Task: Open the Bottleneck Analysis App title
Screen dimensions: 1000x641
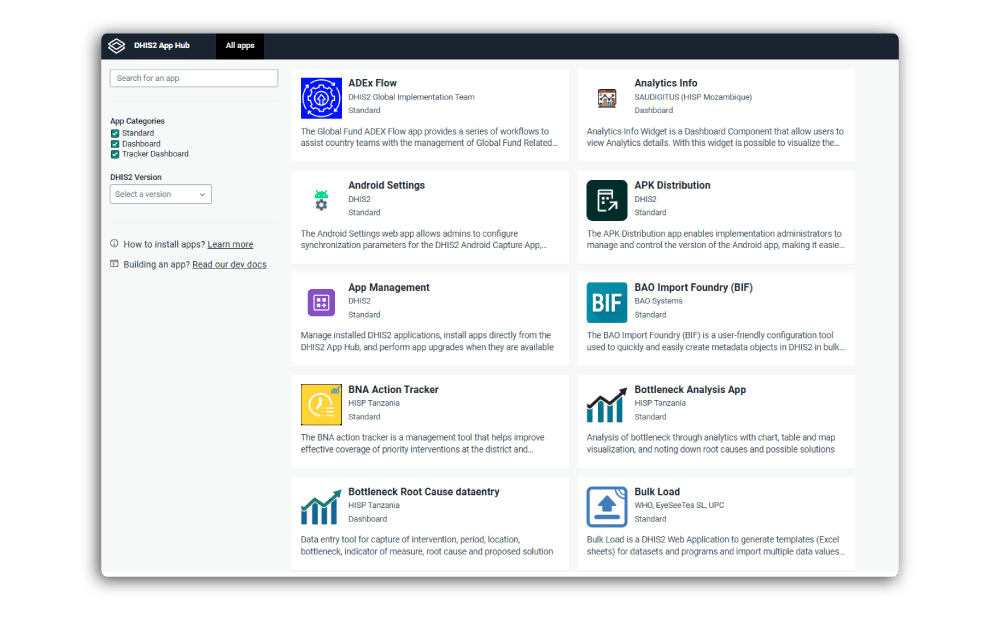Action: click(690, 389)
